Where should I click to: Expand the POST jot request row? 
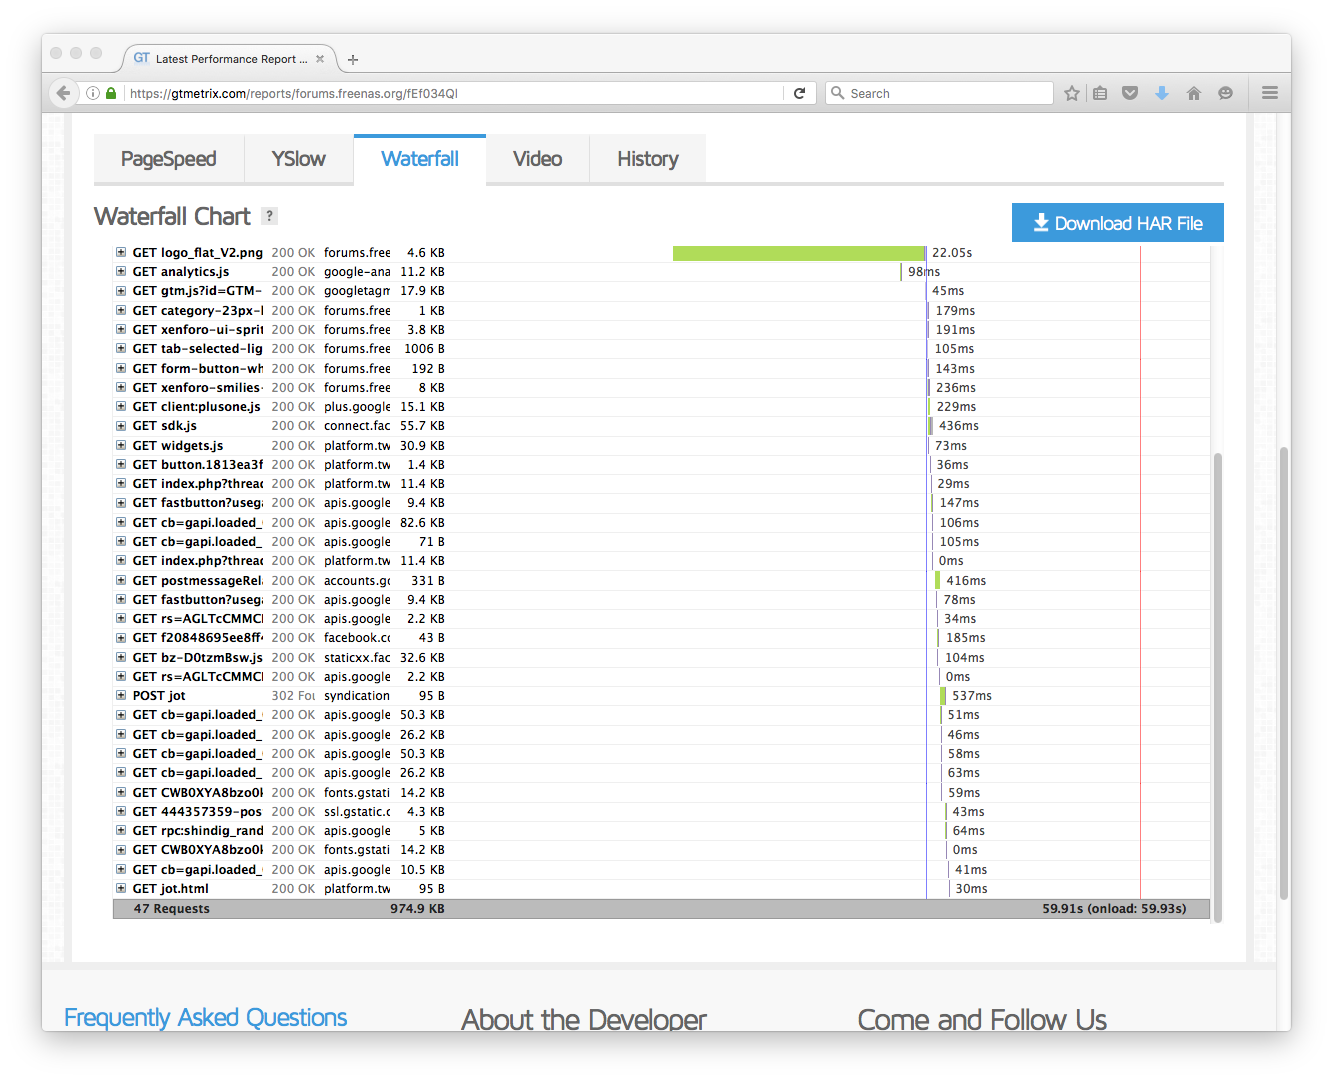pyautogui.click(x=121, y=696)
